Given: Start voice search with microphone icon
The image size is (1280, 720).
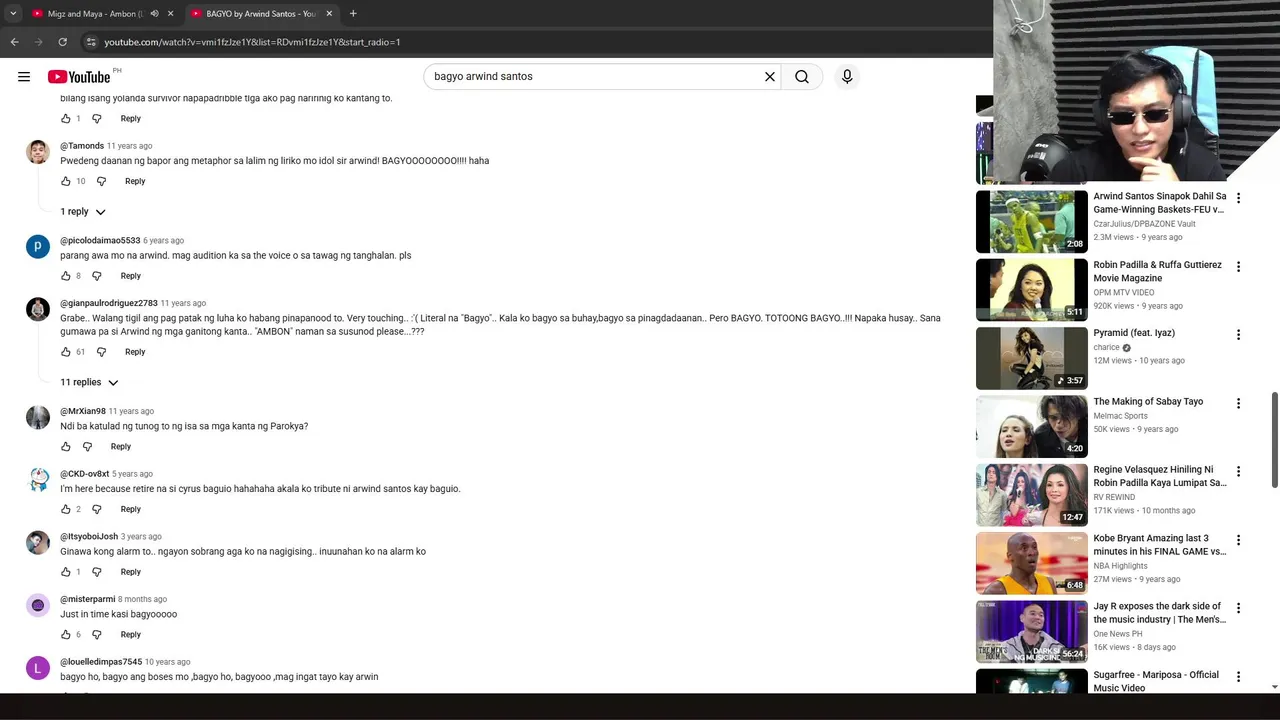Looking at the screenshot, I should (x=847, y=76).
